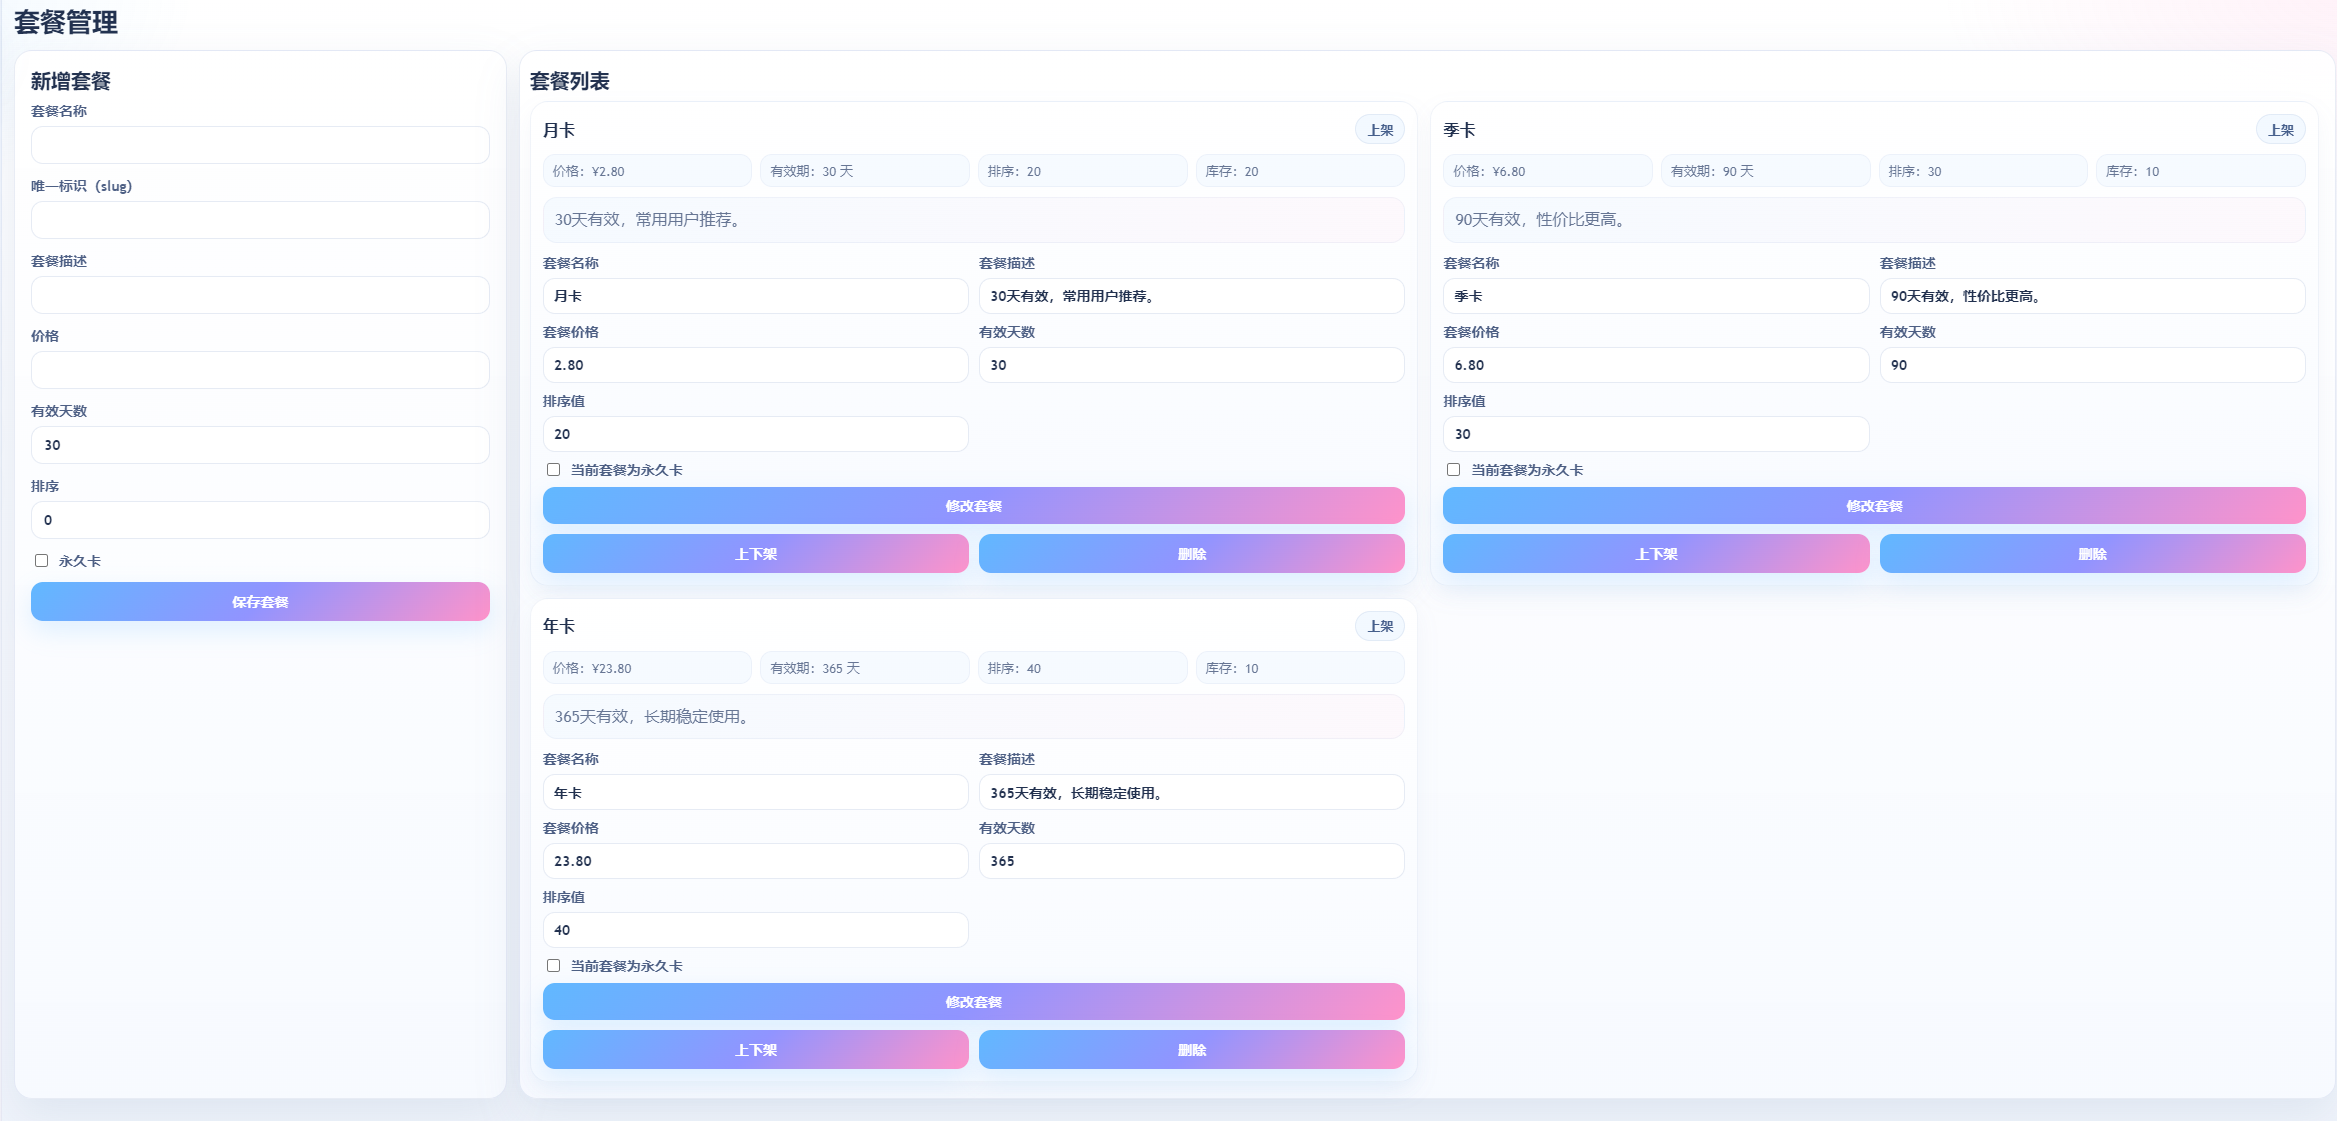Check the 永久卡 checkbox in new package form
The image size is (2337, 1121).
[x=42, y=561]
